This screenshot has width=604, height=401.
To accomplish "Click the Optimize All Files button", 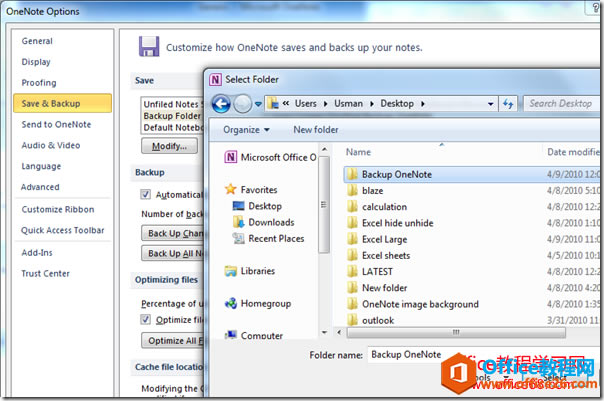I will click(173, 341).
